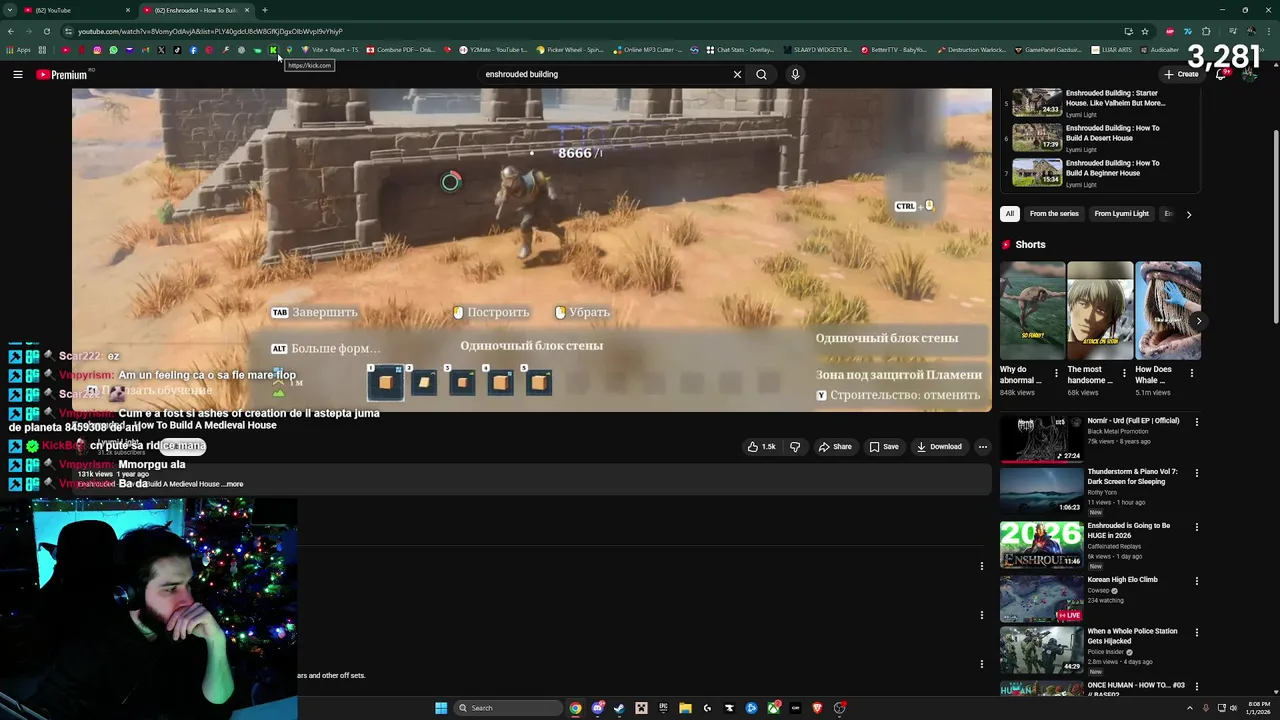Viewport: 1280px width, 720px height.
Task: Select the All filter chip
Action: [x=1010, y=214]
